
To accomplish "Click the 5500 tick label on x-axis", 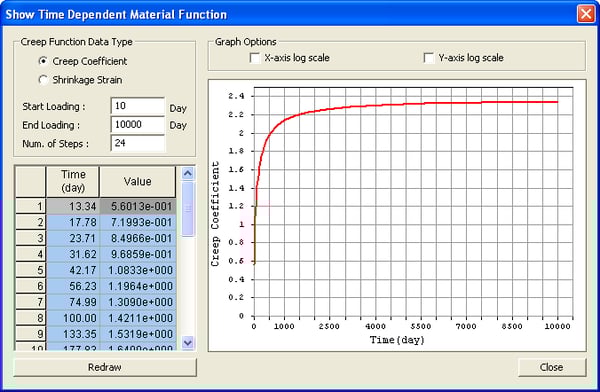I will coord(421,327).
